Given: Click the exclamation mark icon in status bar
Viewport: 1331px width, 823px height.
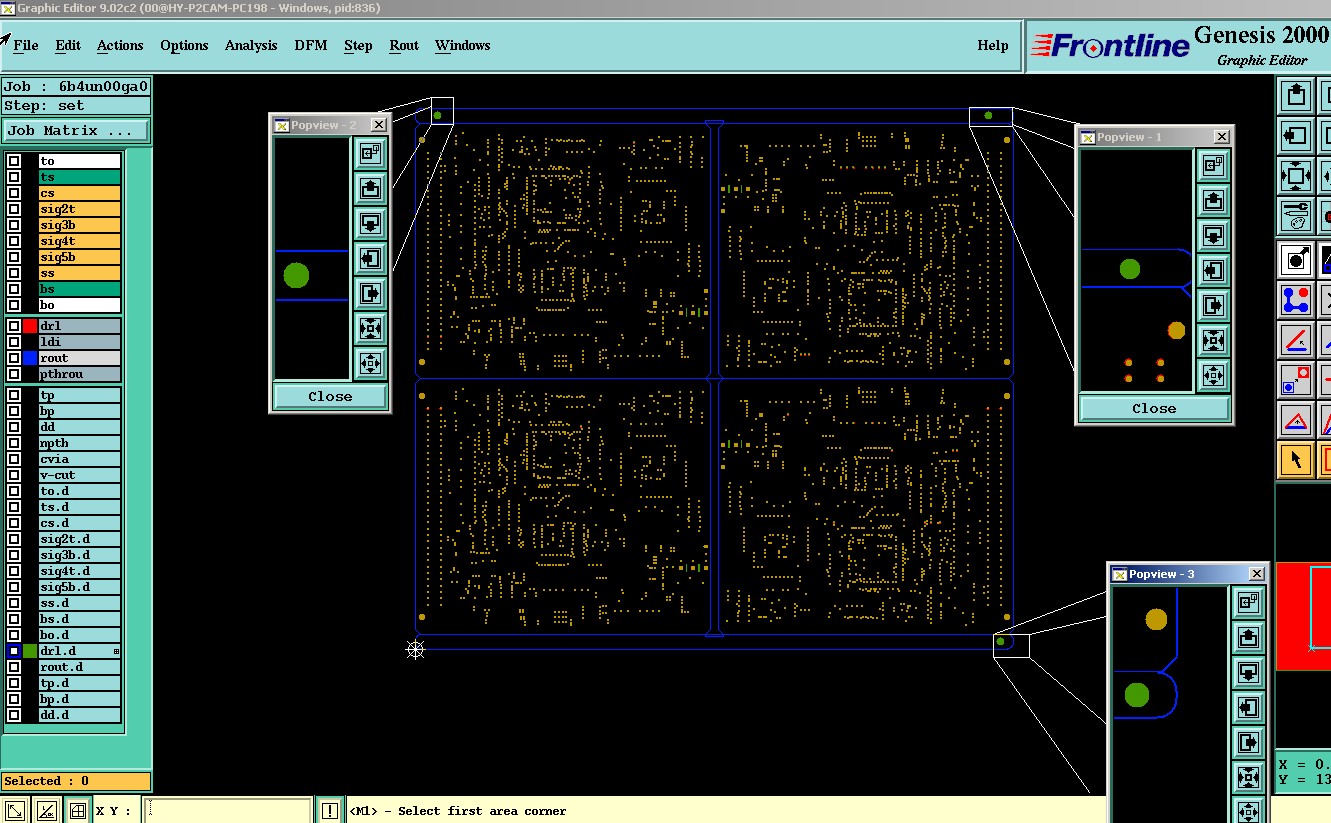Looking at the screenshot, I should pos(330,810).
